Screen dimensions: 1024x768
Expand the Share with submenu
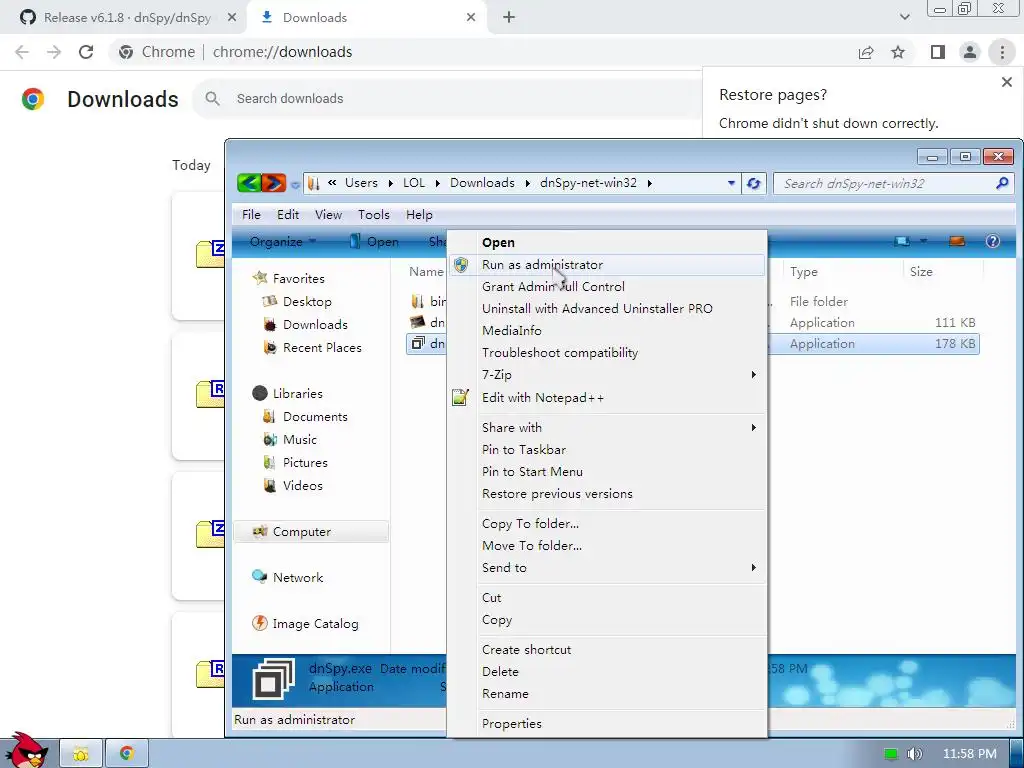coord(607,428)
